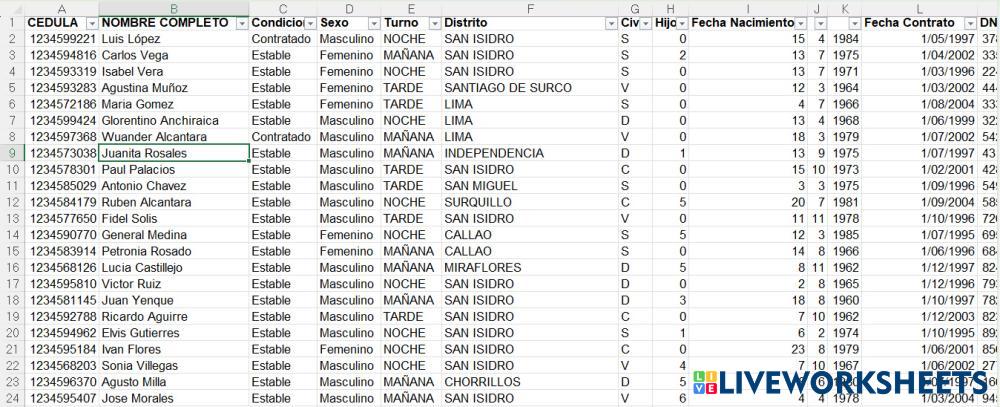
Task: Open the CEDULA column filter dropdown
Action: (x=92, y=22)
